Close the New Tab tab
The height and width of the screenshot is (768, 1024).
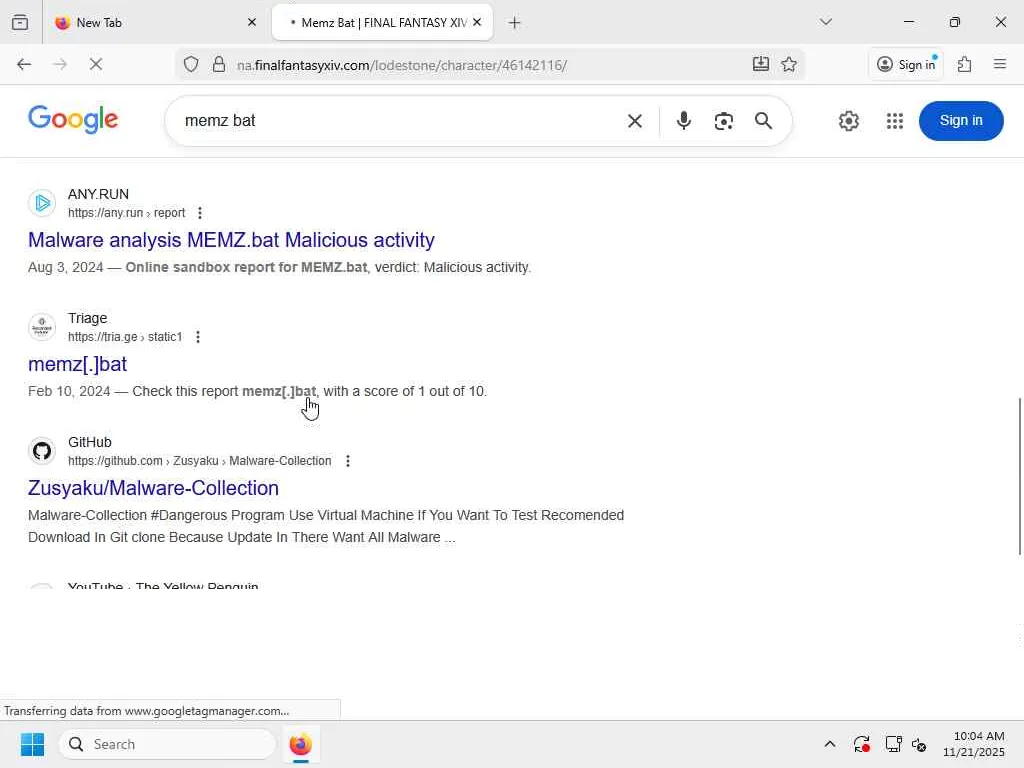[x=252, y=22]
